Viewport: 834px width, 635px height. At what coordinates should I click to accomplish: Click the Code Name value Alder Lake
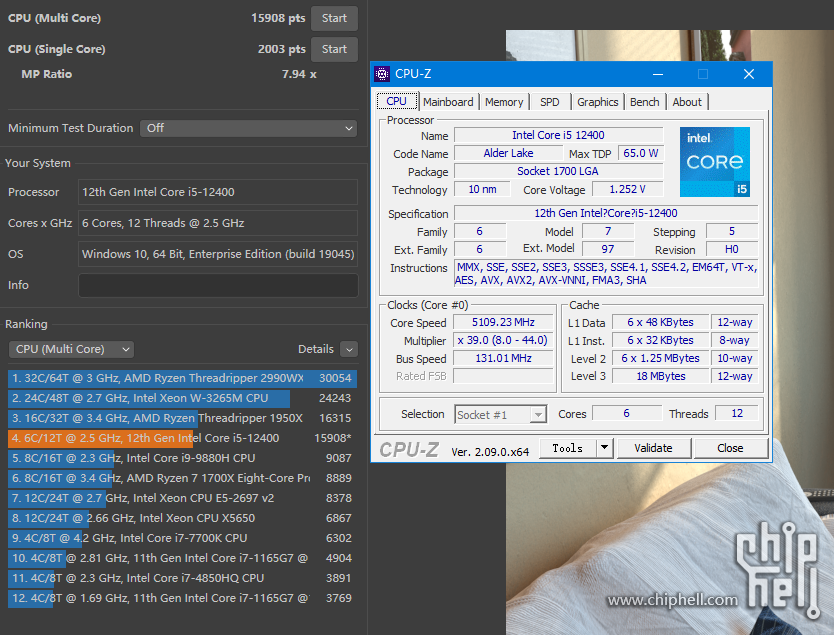click(x=508, y=153)
